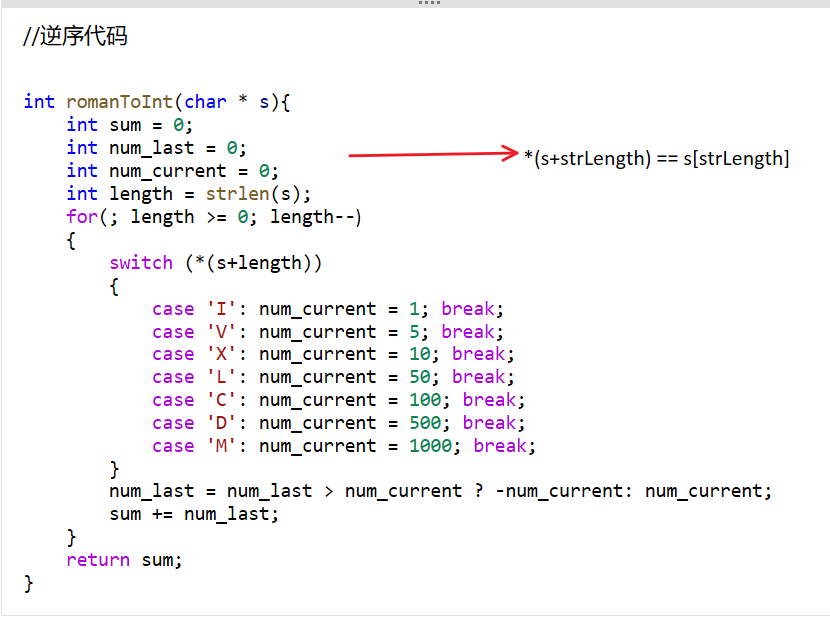Click the *(s+strLength) == s[strLength] annotation text
Screen dimensions: 830x618
point(656,158)
